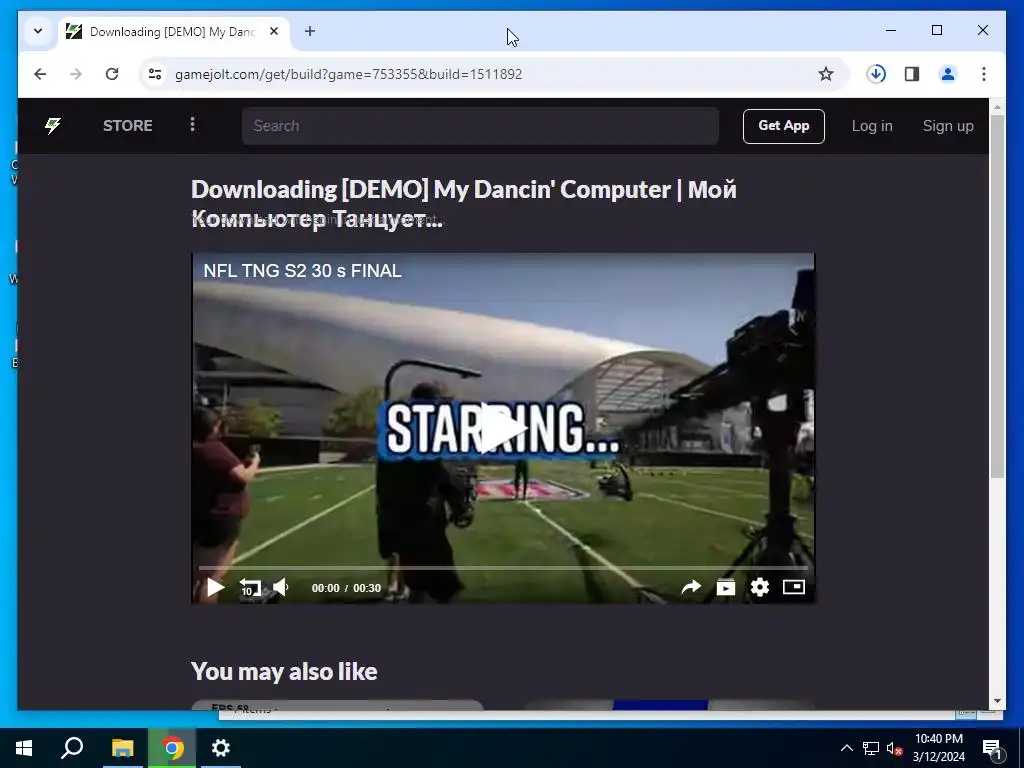Mute the video volume

(281, 587)
